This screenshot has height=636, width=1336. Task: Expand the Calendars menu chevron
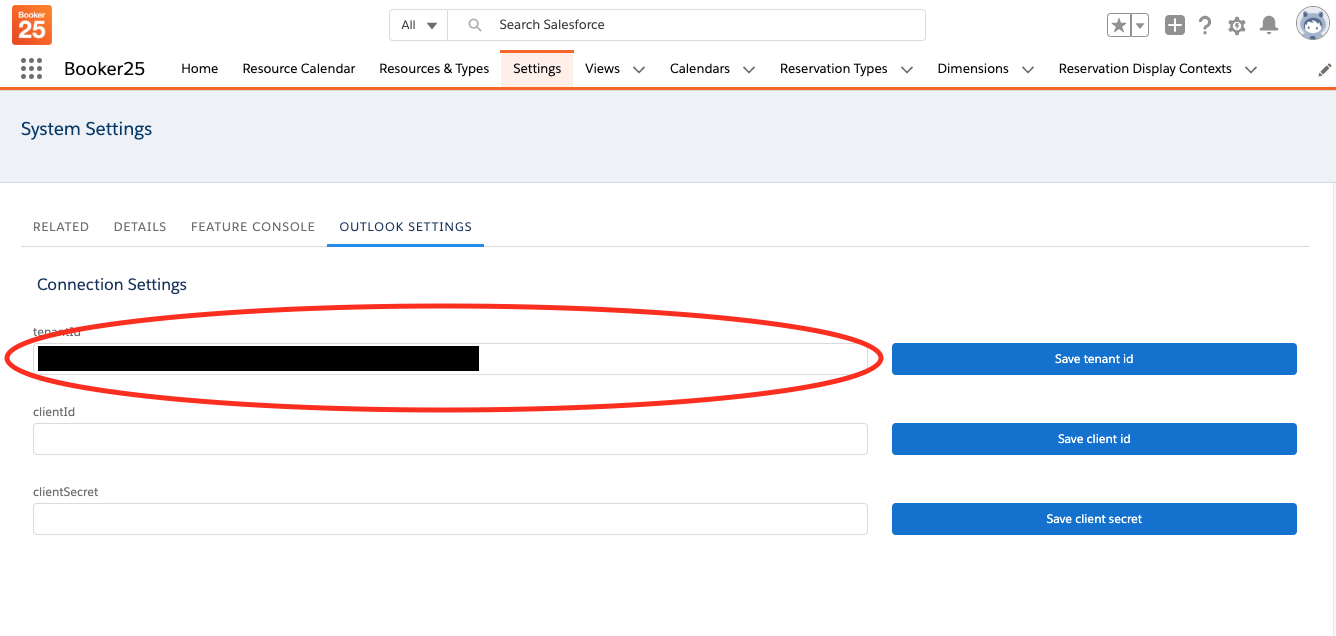click(x=749, y=69)
